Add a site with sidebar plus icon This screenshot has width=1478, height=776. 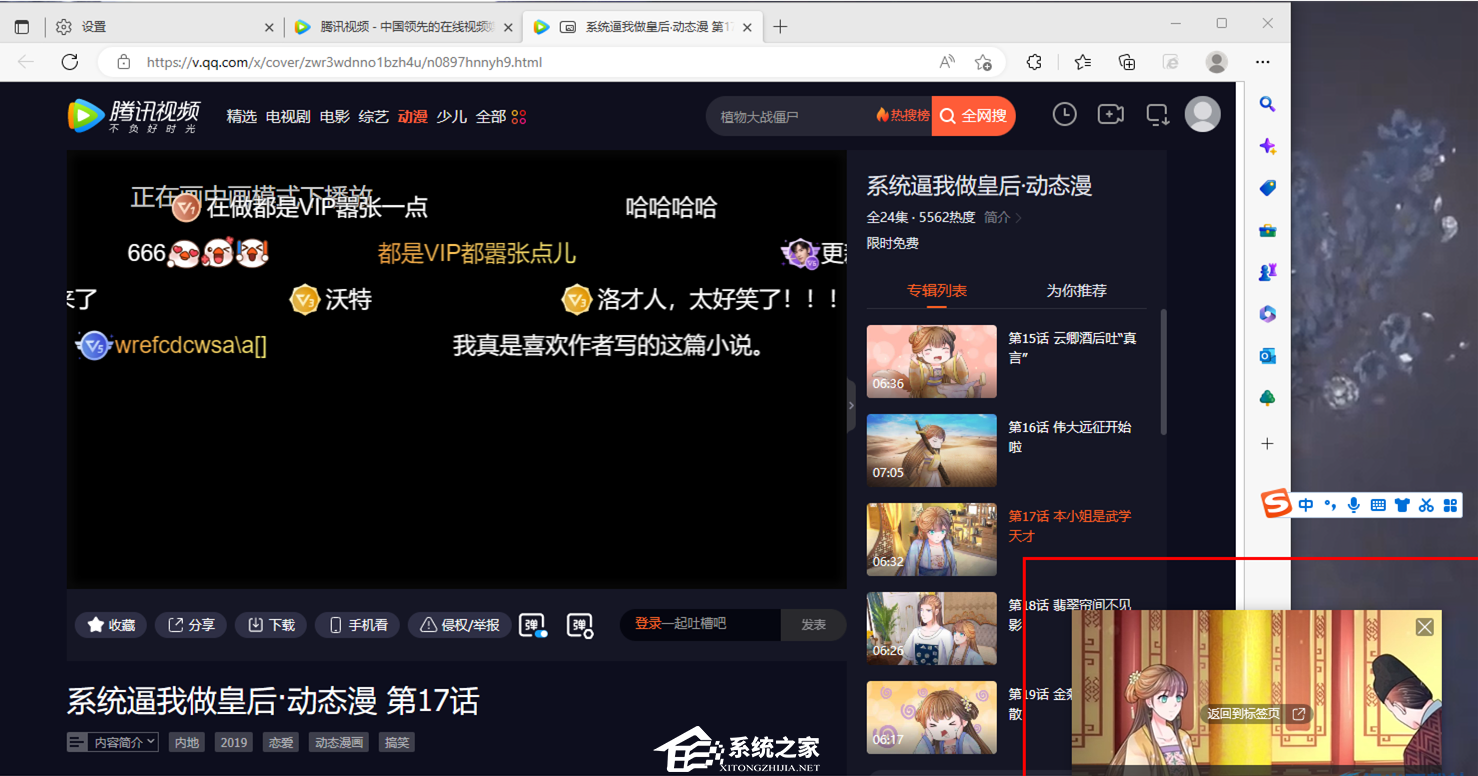[x=1267, y=443]
